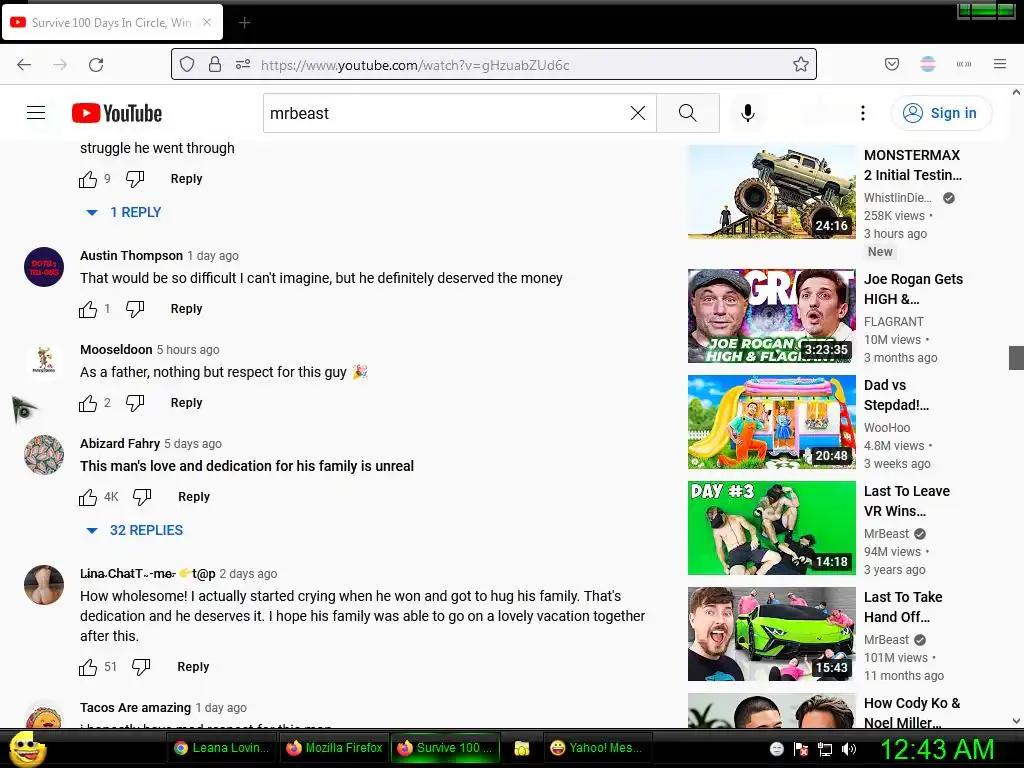Dislike Mooseldoon's comment
The width and height of the screenshot is (1024, 768).
tap(135, 403)
